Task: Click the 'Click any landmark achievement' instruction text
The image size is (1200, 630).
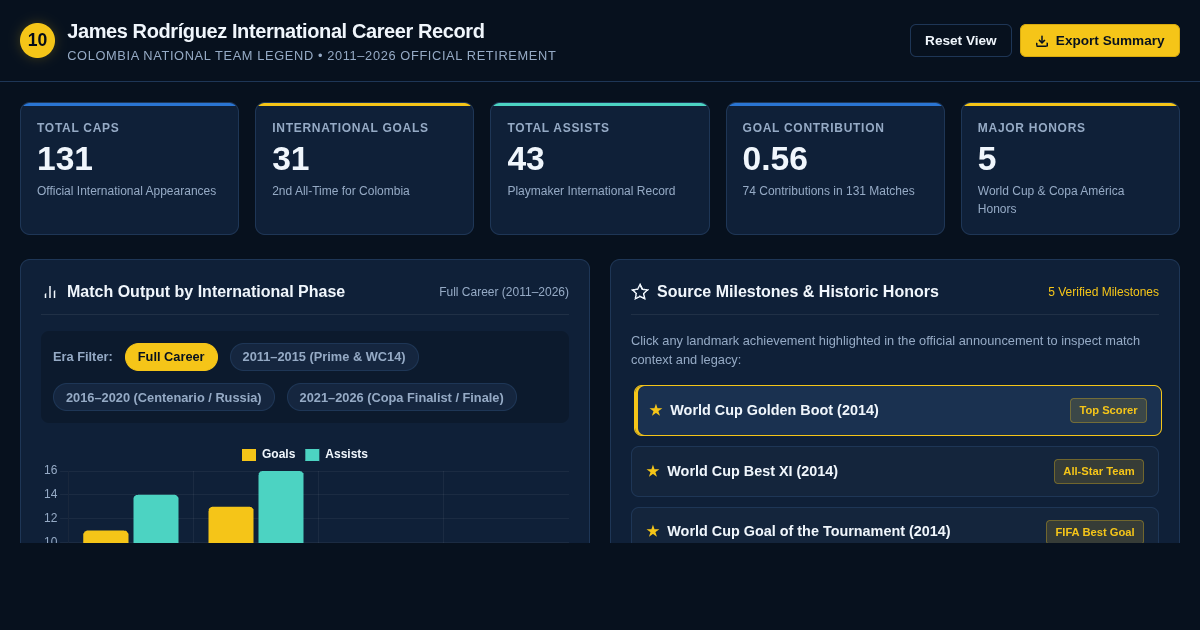Action: (885, 350)
